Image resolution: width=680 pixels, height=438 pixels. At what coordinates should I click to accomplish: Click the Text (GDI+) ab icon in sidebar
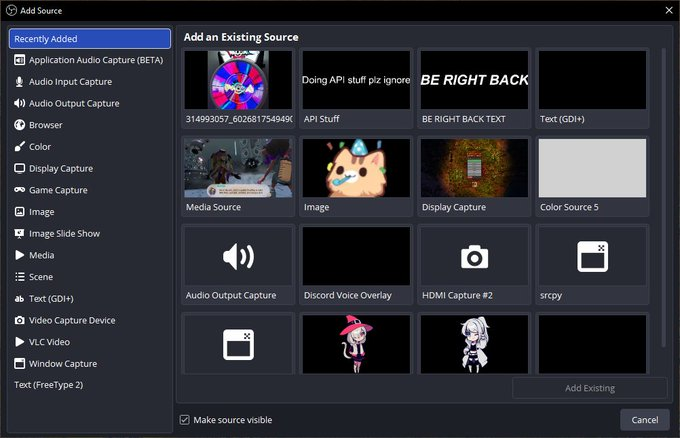19,298
